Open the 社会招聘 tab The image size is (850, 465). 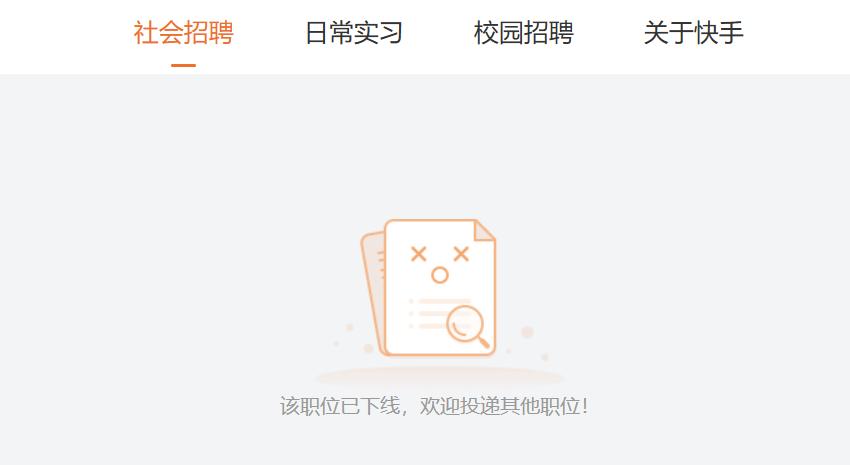[183, 33]
